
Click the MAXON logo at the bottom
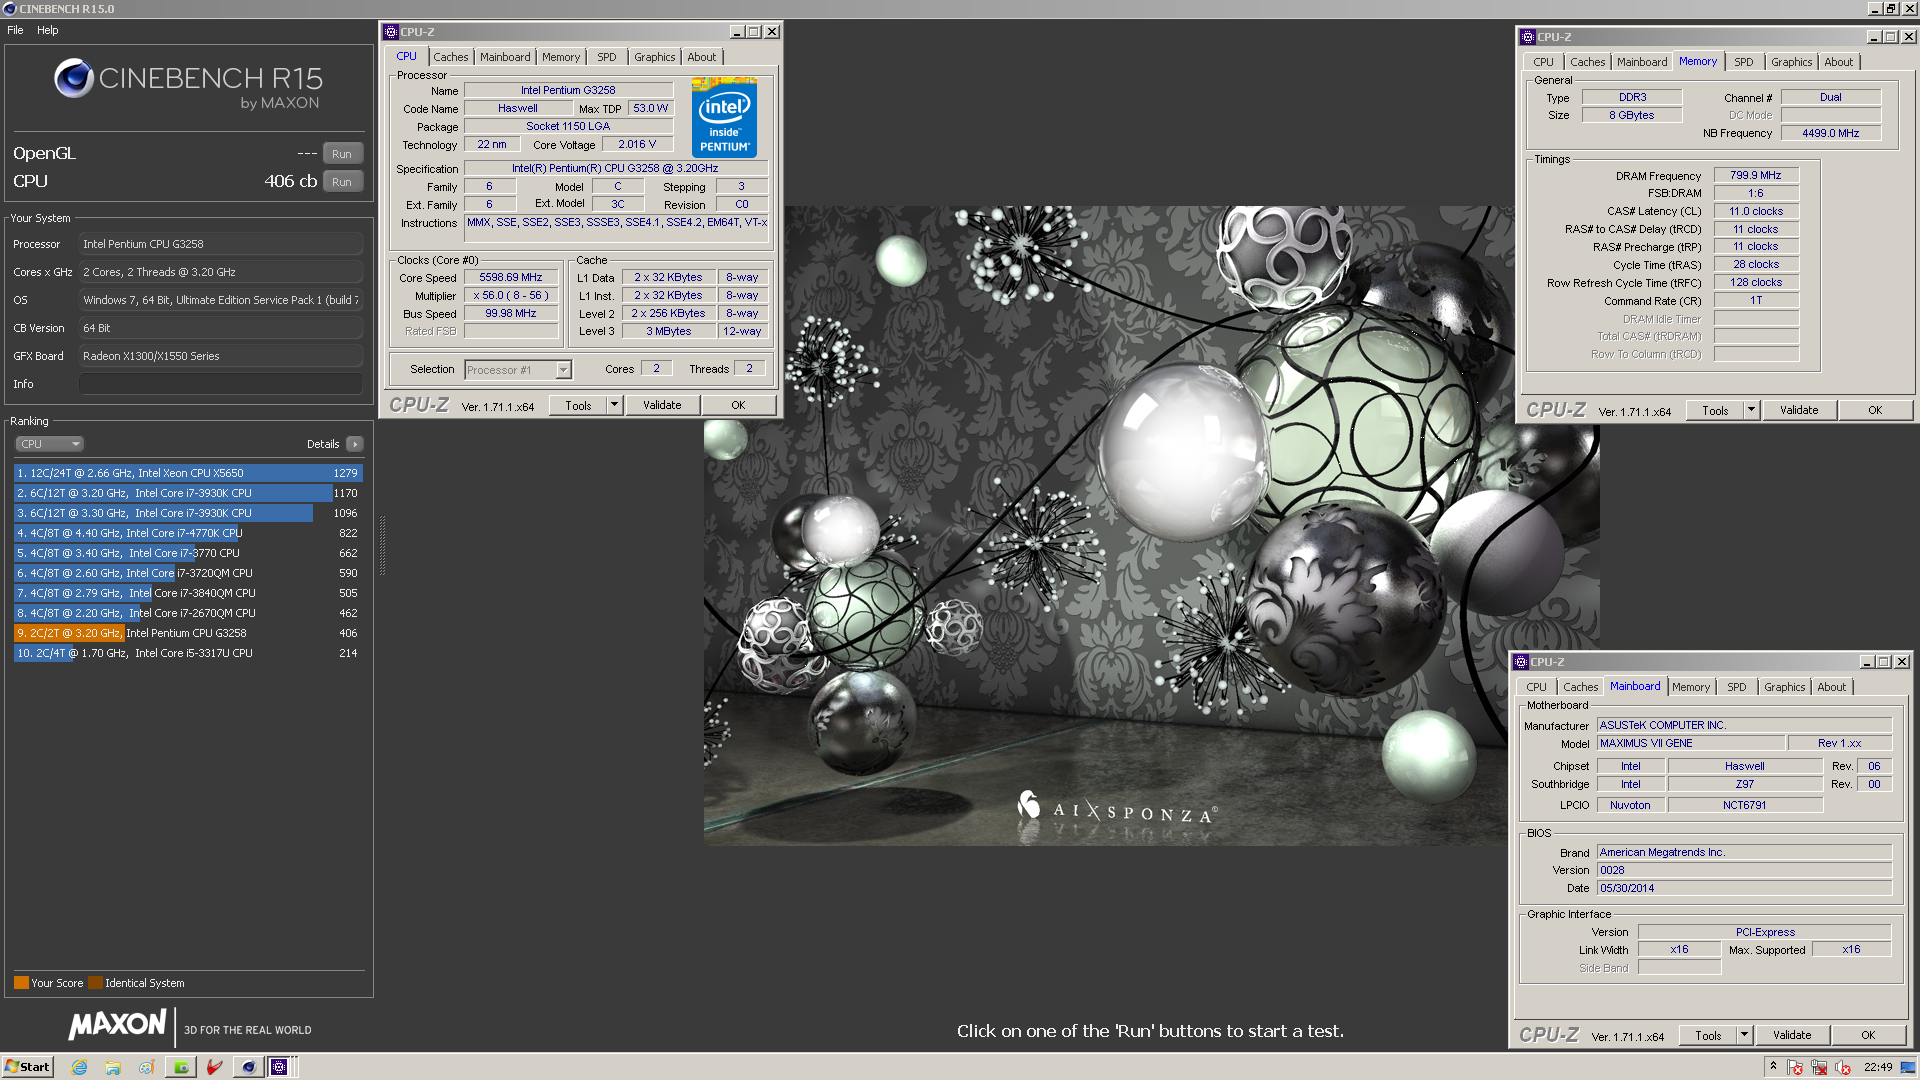tap(117, 1025)
